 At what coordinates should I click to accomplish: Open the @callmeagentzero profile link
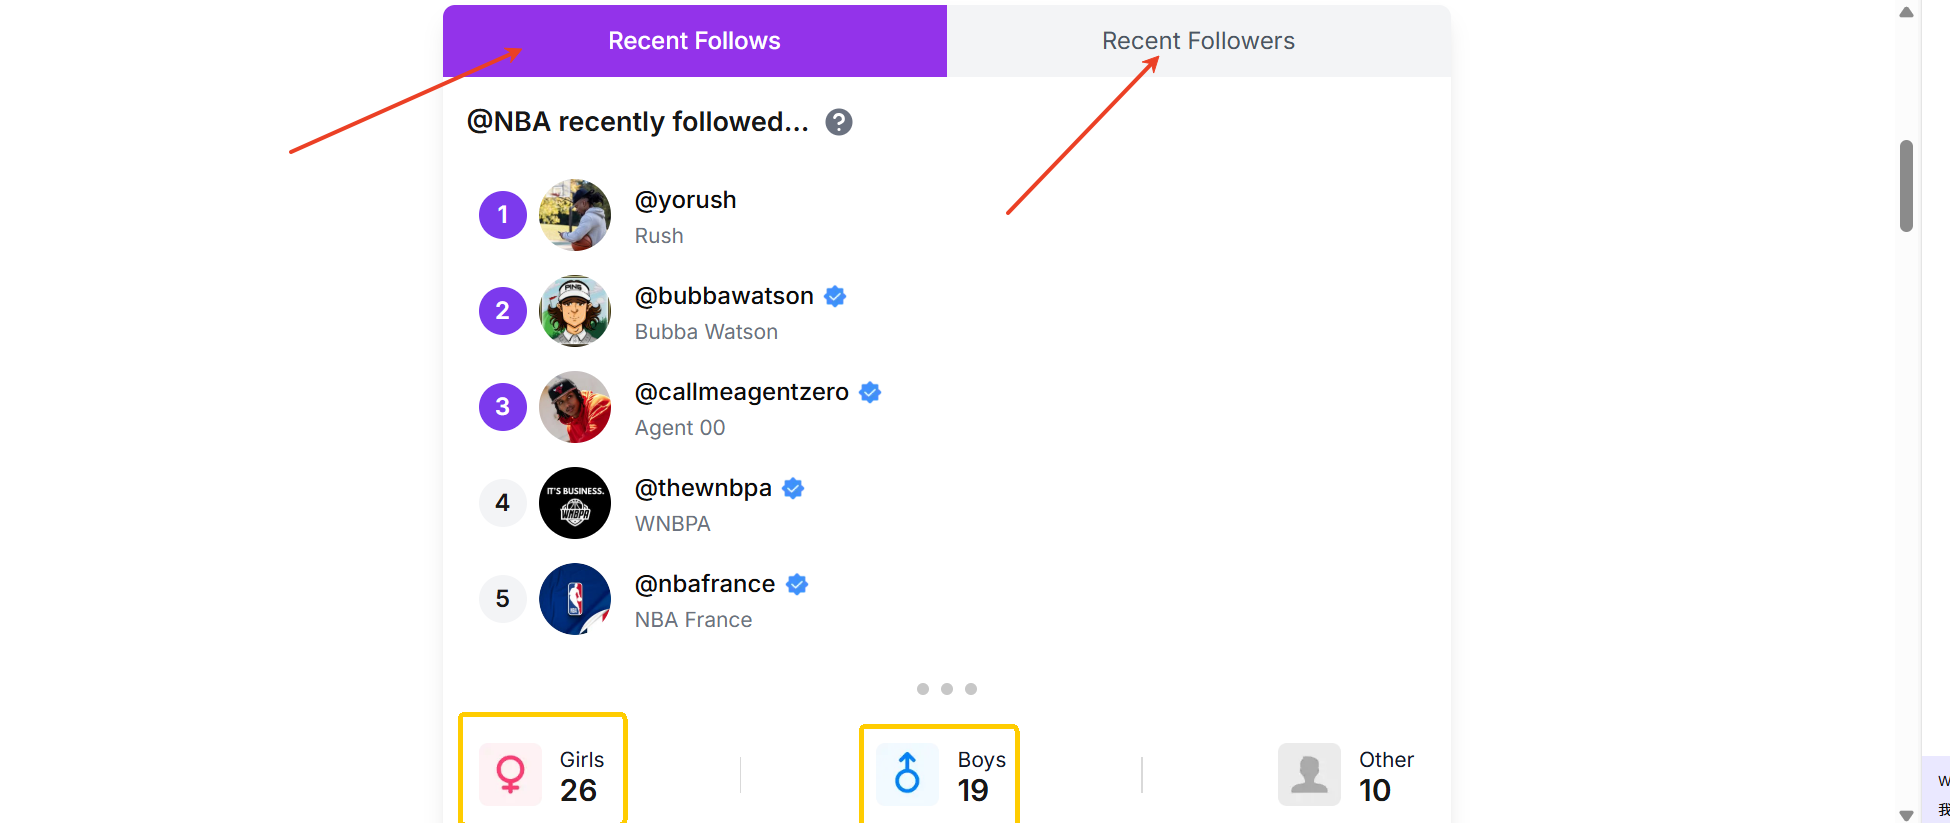(x=741, y=392)
